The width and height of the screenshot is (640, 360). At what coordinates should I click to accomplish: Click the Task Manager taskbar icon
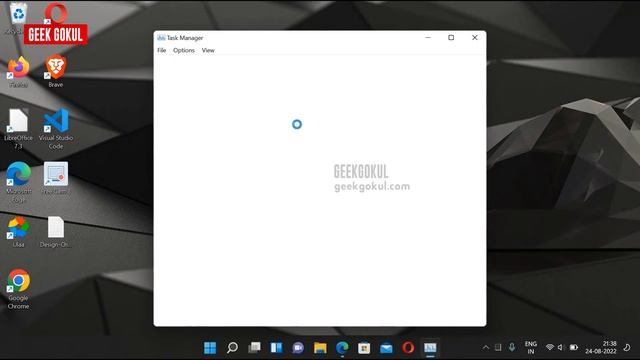point(430,348)
